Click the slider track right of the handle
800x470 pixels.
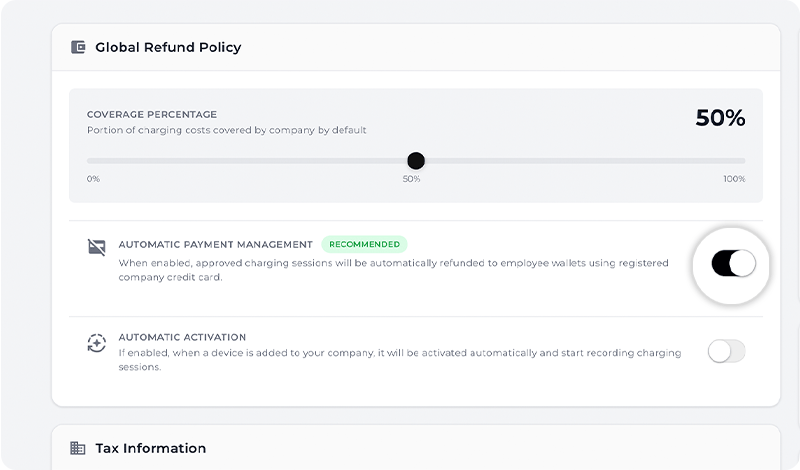pos(580,161)
